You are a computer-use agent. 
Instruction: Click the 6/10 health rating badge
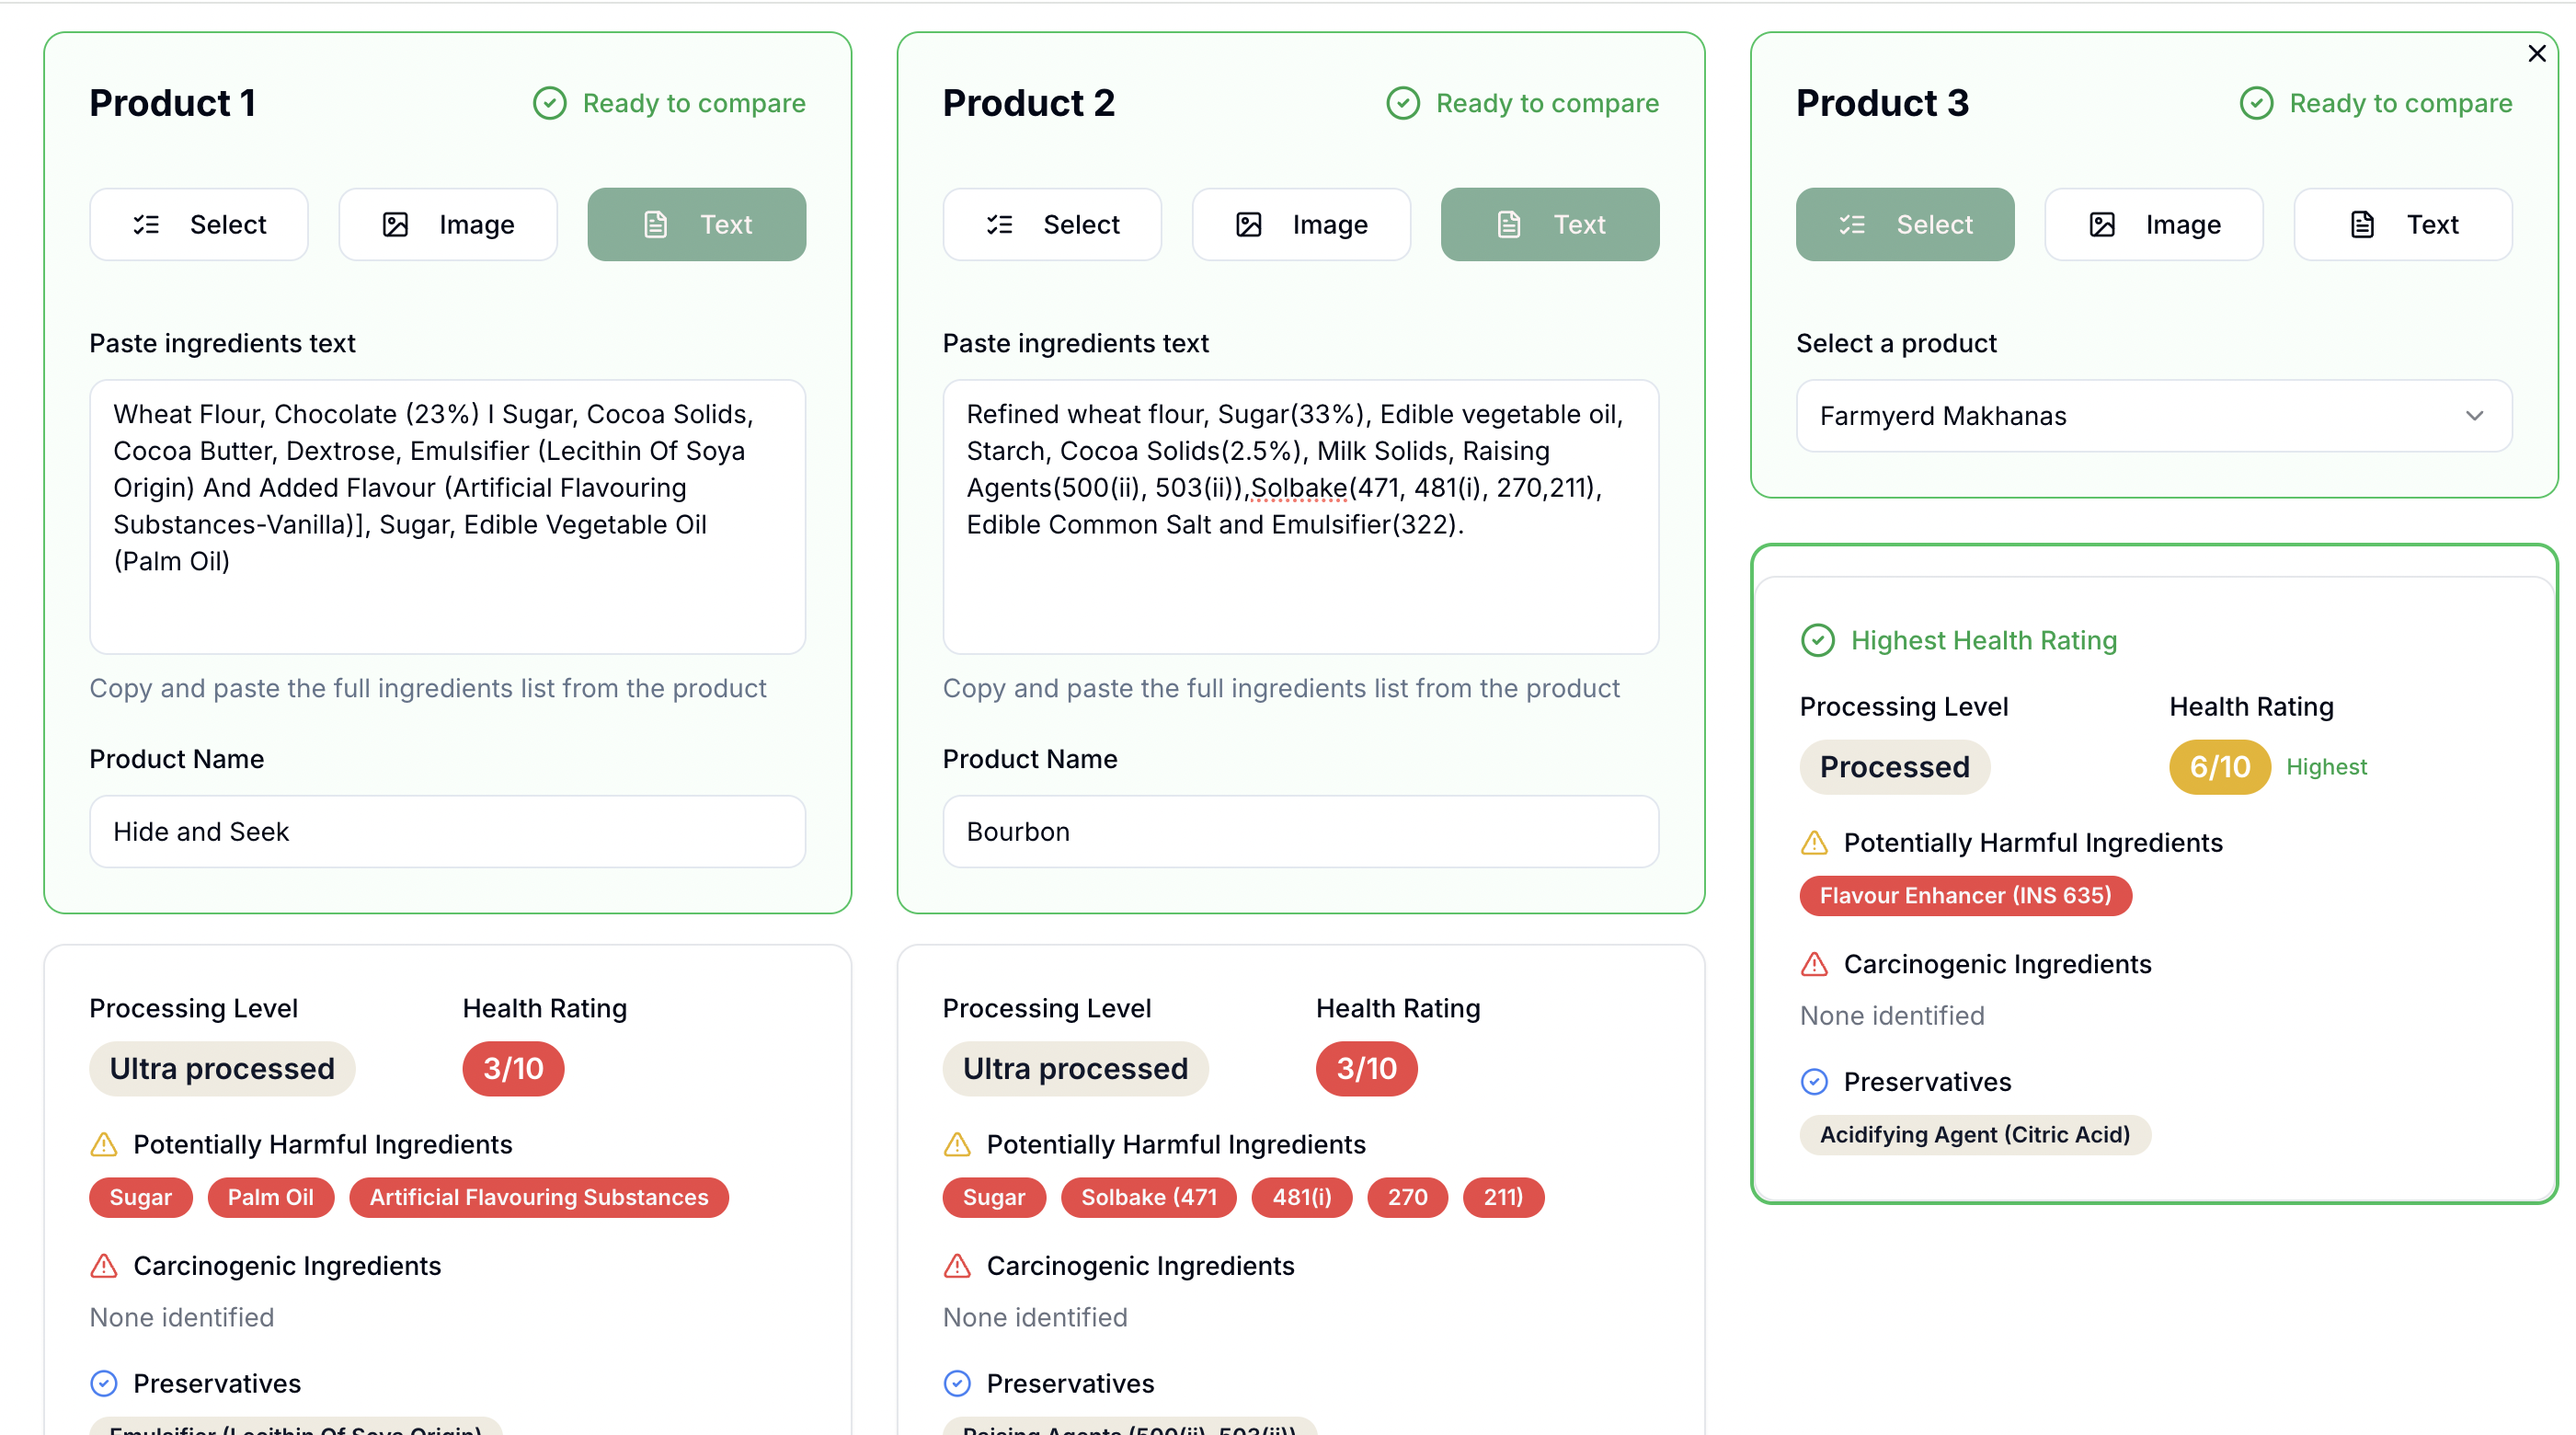pos(2219,767)
